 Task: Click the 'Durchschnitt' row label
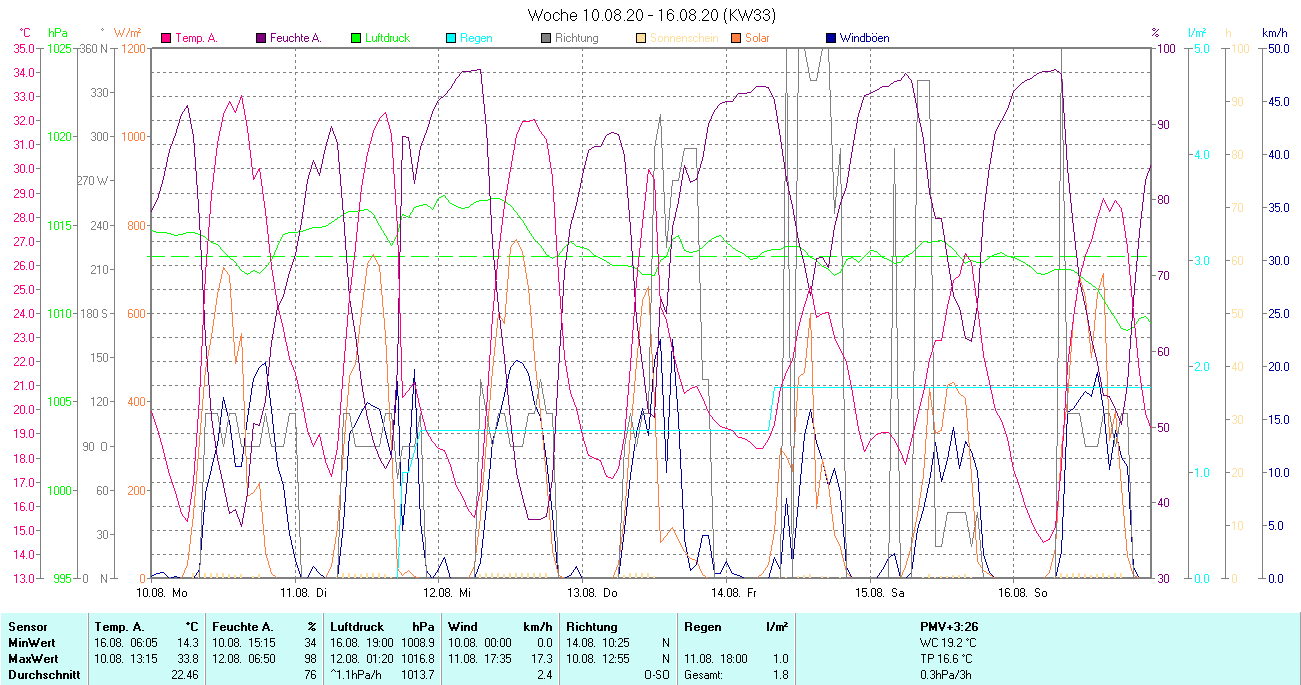(x=43, y=675)
